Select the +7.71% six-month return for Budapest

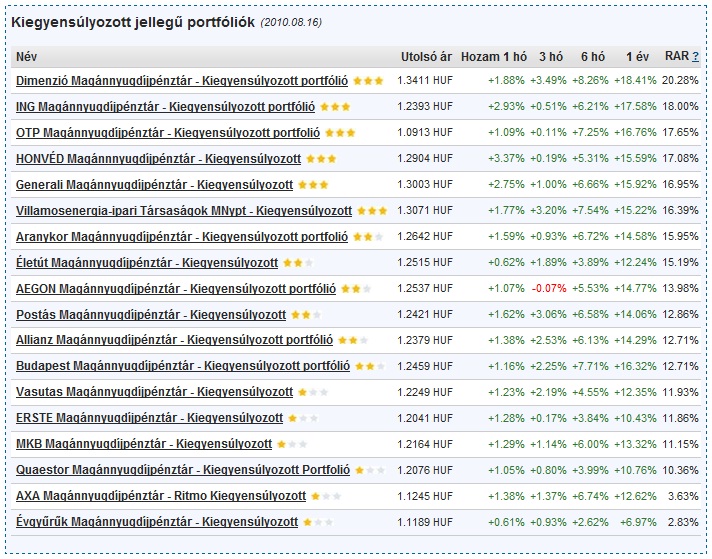(590, 366)
